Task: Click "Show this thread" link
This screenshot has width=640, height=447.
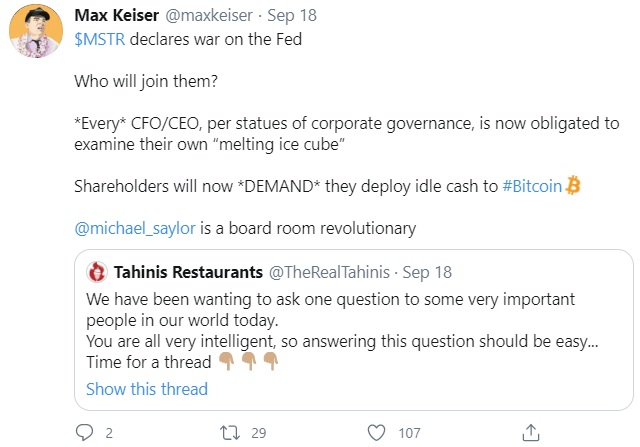Action: (147, 389)
